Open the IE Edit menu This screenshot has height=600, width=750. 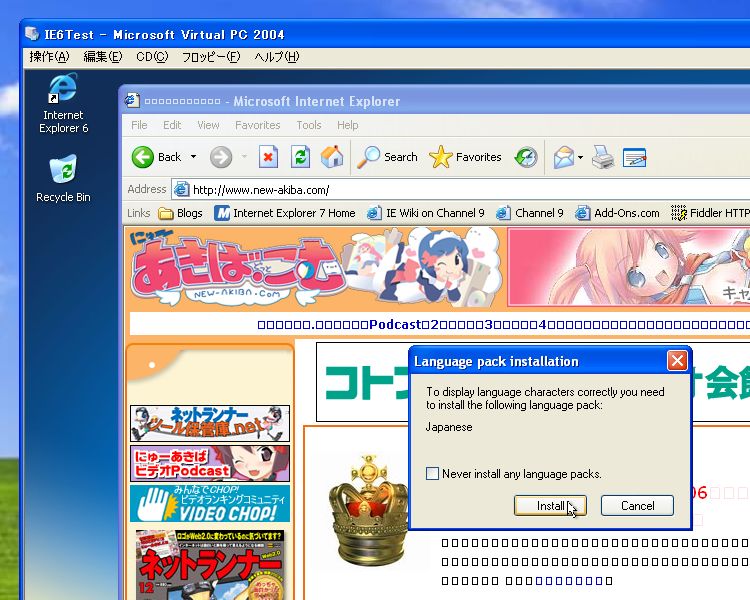[172, 125]
